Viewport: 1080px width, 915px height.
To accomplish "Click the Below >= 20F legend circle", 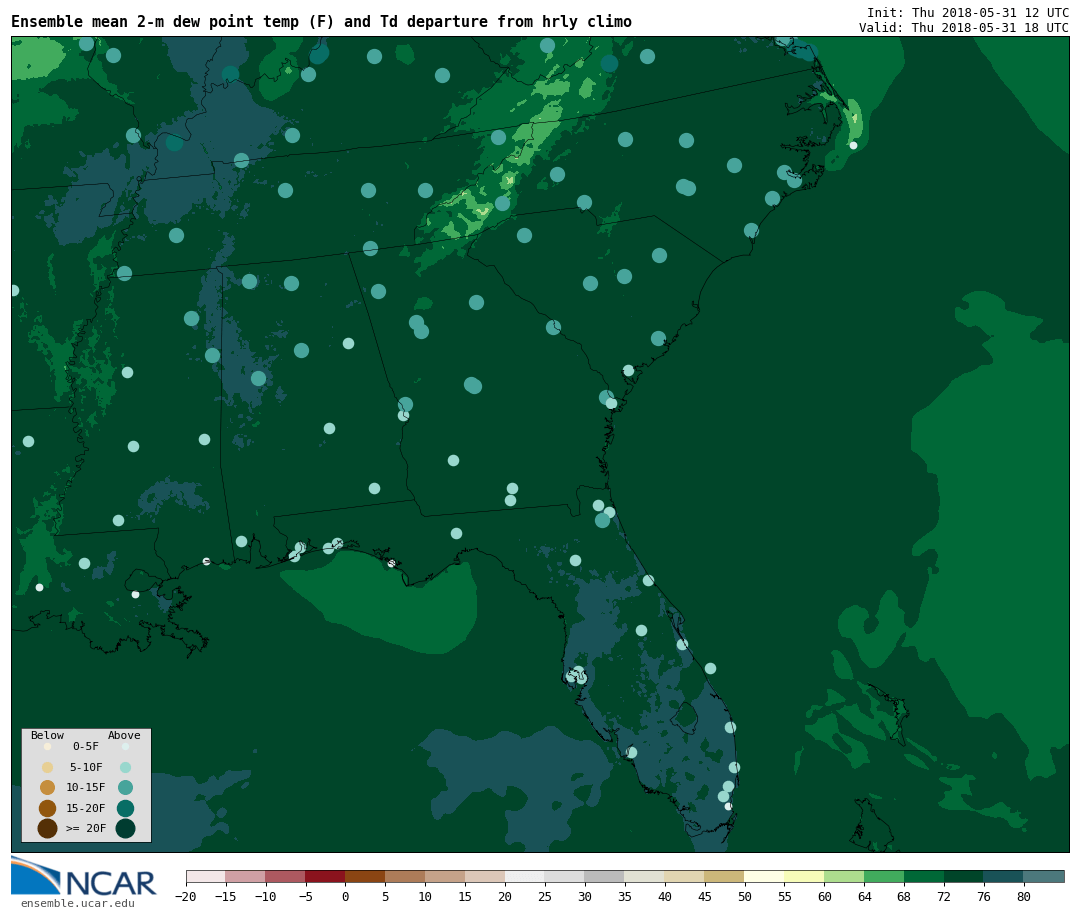I will point(48,828).
